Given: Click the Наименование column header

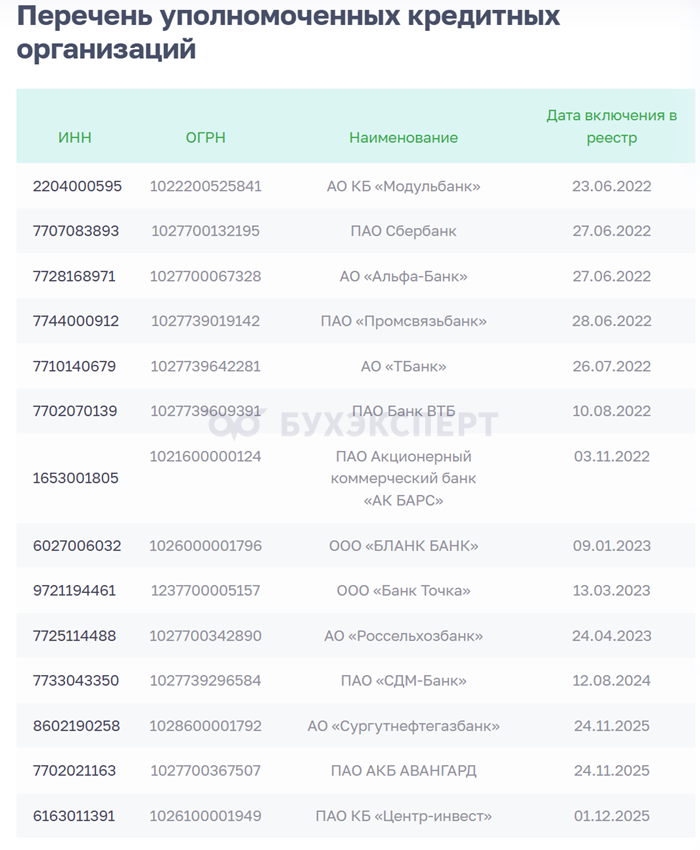Looking at the screenshot, I should click(x=403, y=137).
